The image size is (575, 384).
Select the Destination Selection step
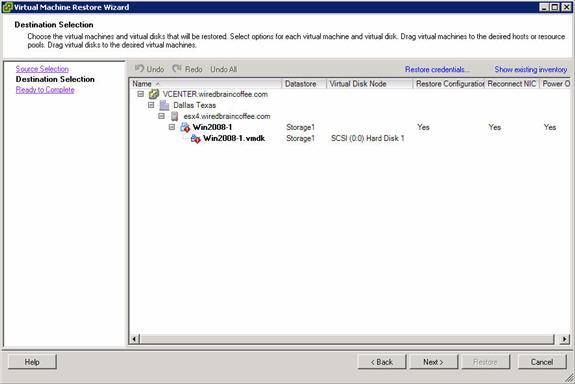[x=55, y=79]
